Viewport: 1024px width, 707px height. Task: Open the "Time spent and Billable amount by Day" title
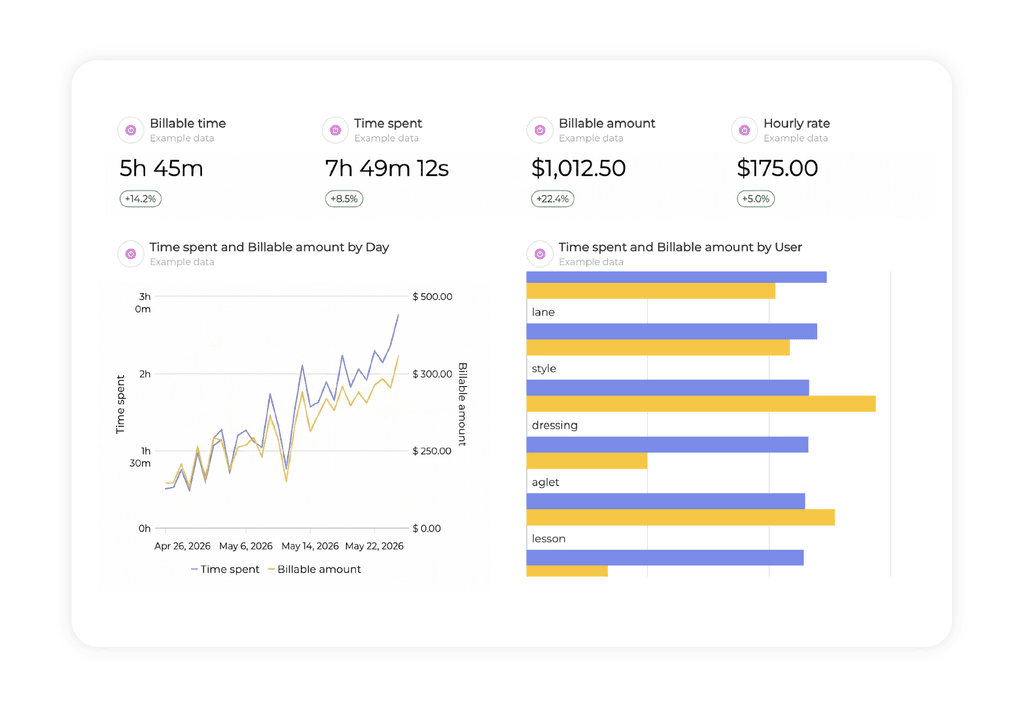(x=269, y=247)
